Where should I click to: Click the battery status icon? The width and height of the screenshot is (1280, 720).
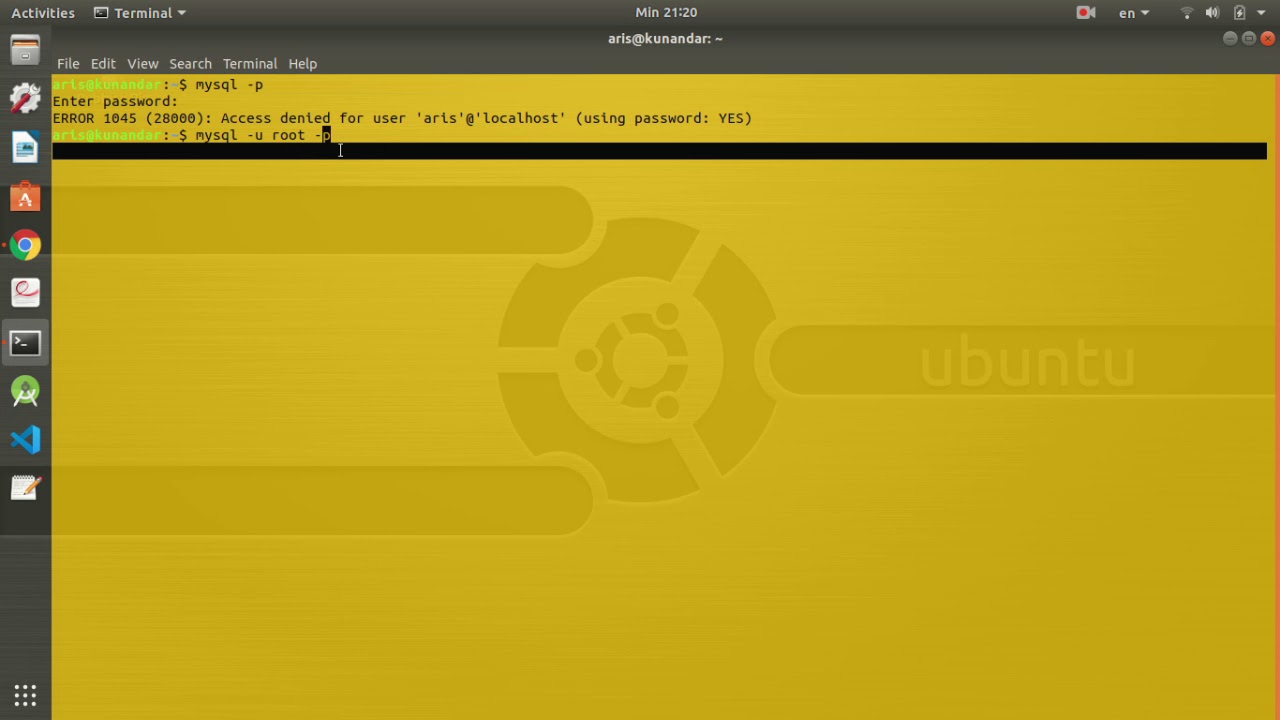[1239, 13]
